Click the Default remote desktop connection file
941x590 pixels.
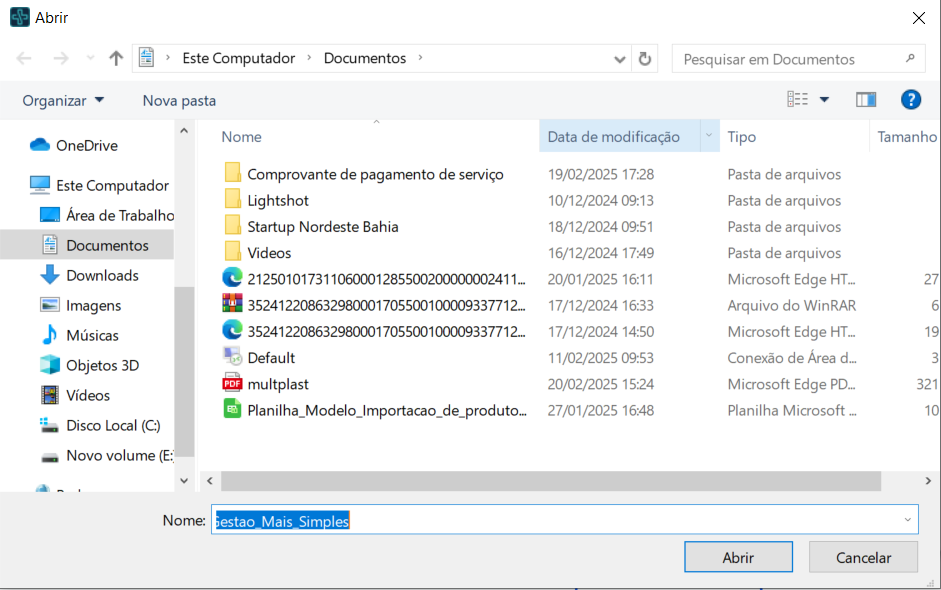click(270, 358)
